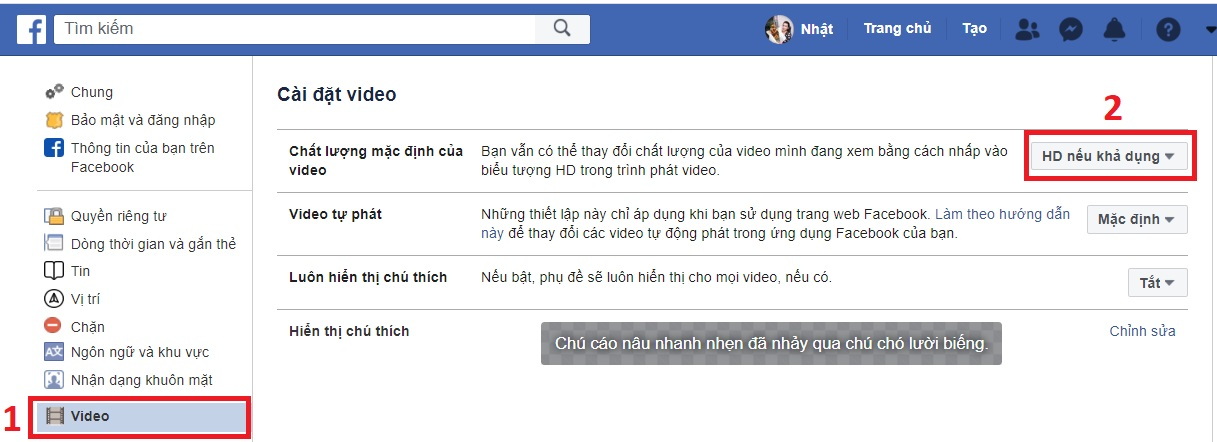Screen dimensions: 1217x442
Task: Click the Luôn hiển thị chú thích label
Action: (x=368, y=277)
